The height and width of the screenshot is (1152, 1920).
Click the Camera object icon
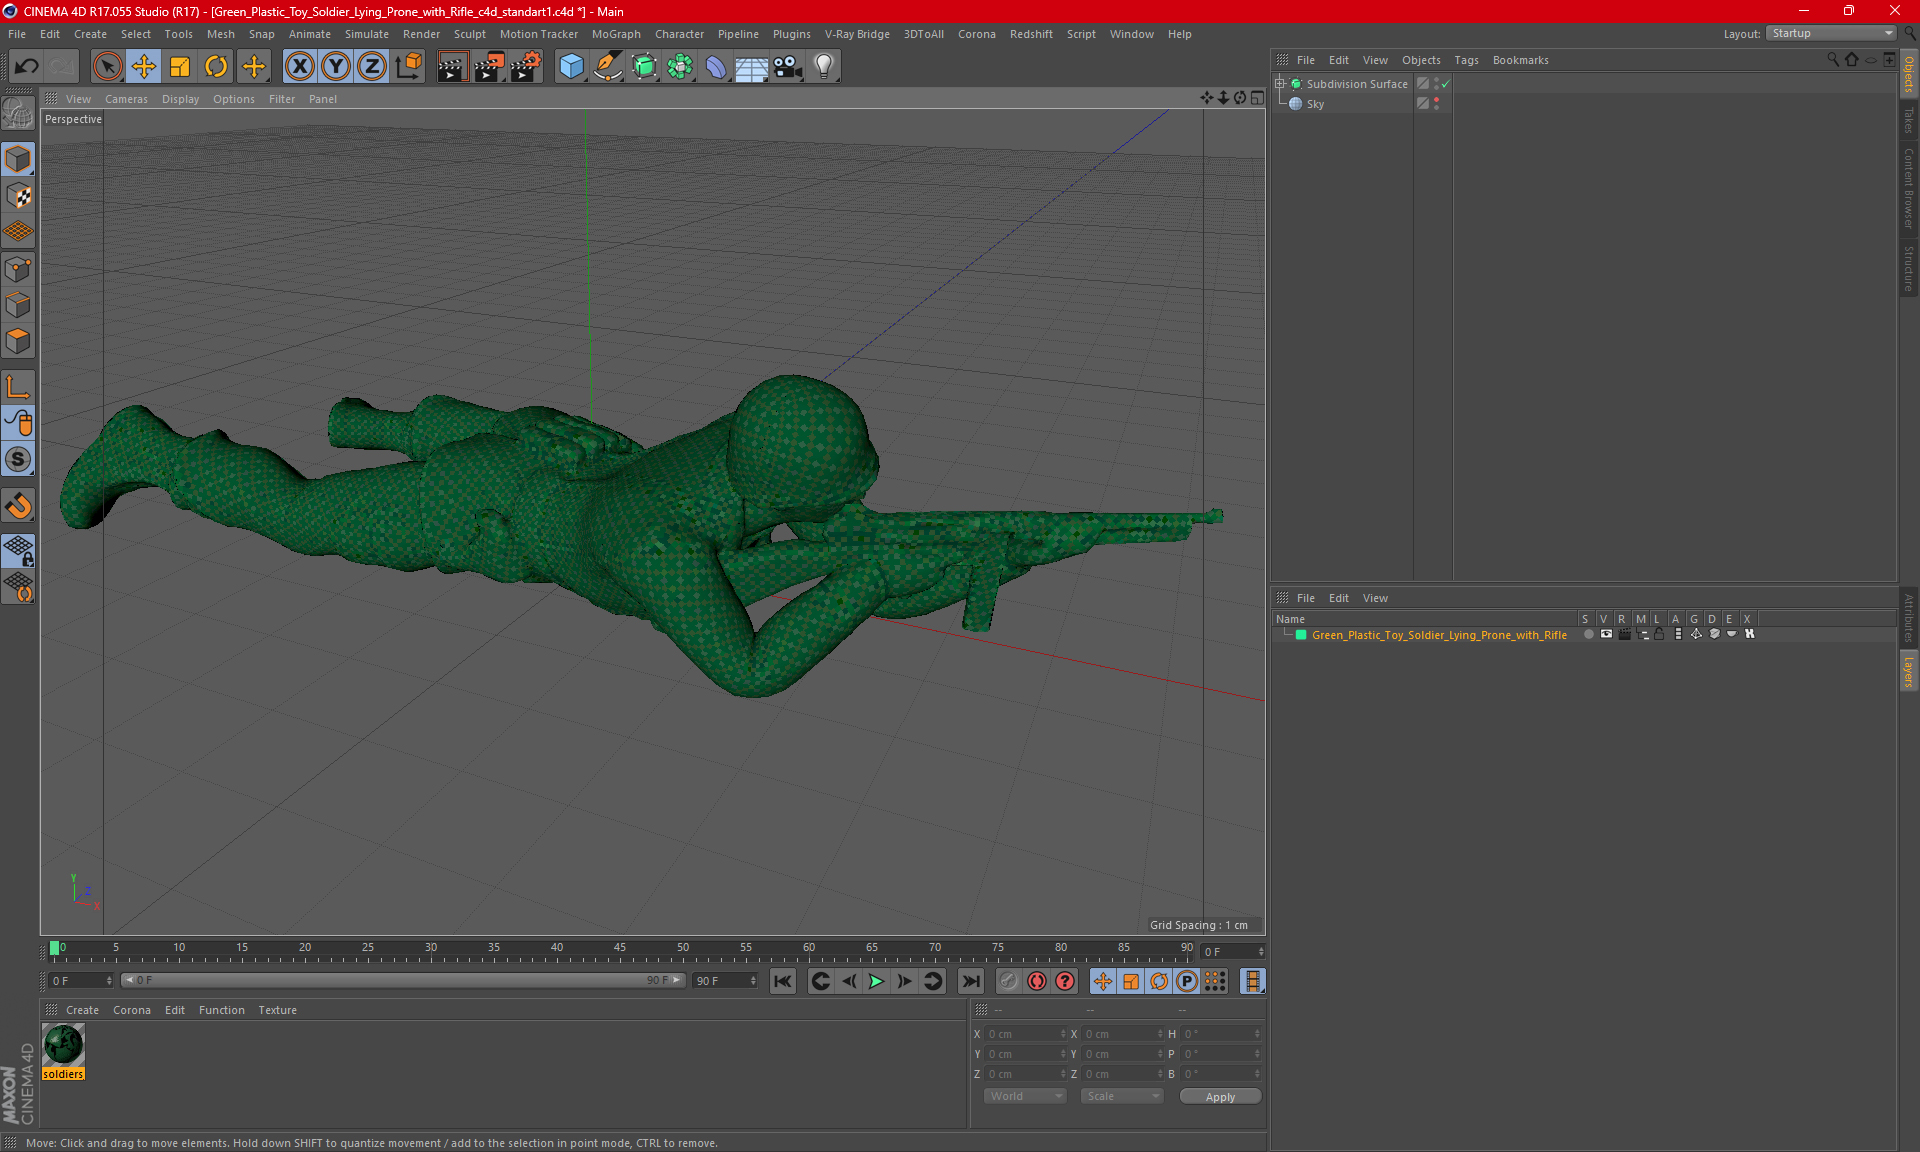(x=788, y=66)
